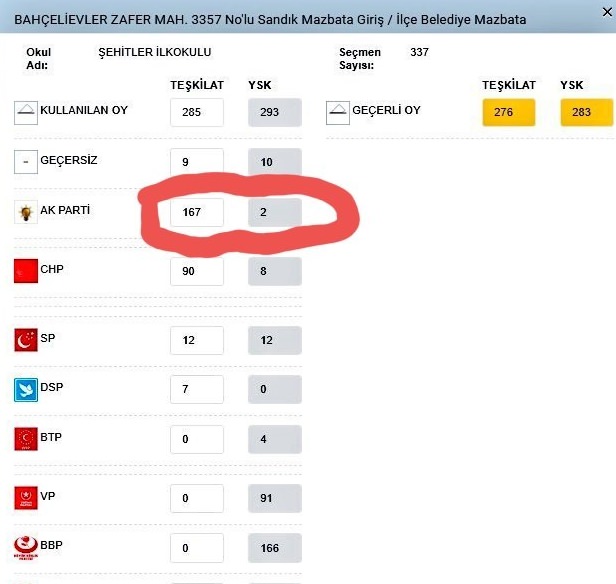Click the DSP TEŞKİLAT vote field
This screenshot has width=616, height=584.
tap(196, 389)
